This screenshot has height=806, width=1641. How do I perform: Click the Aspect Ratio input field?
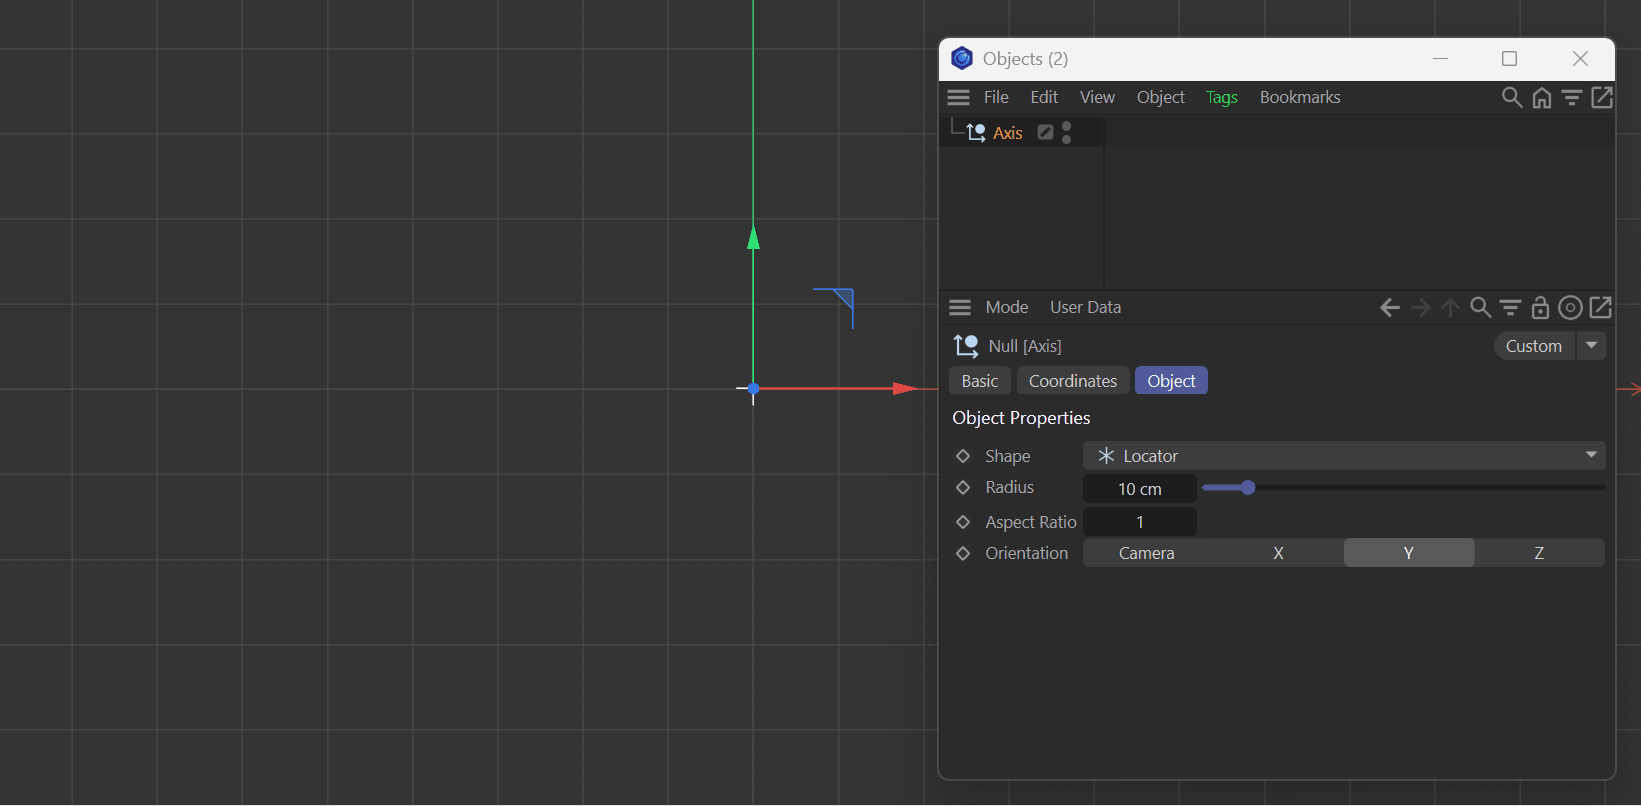tap(1139, 522)
